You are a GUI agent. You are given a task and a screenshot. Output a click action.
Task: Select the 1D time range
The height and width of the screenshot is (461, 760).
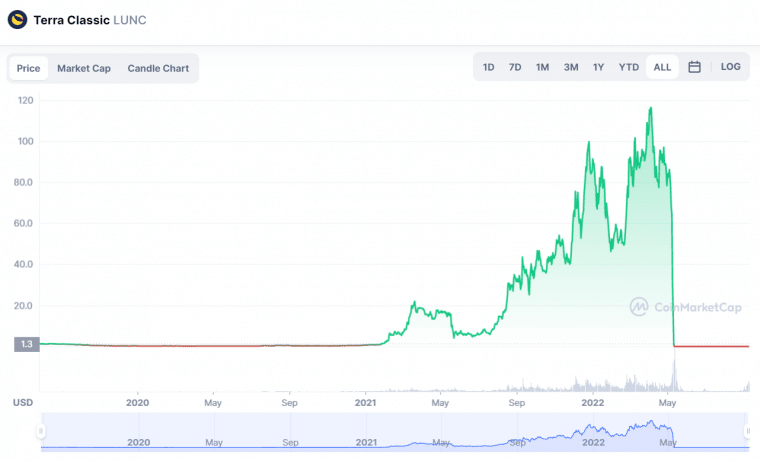[x=488, y=67]
